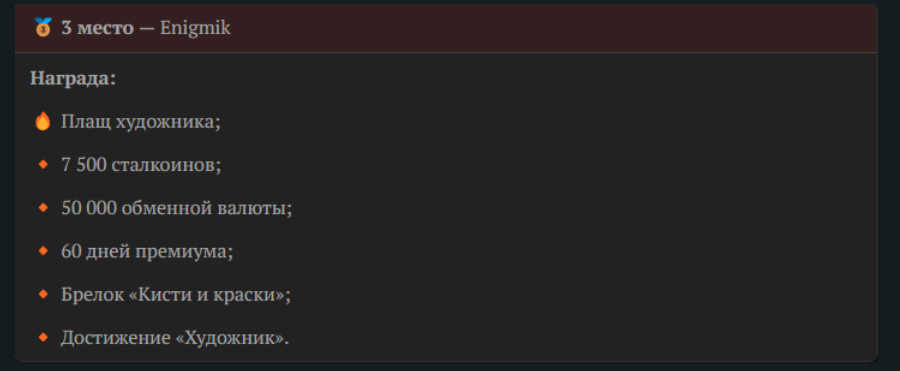Click the fire icon beside Плащ художника
This screenshot has height=371, width=900.
[x=43, y=121]
